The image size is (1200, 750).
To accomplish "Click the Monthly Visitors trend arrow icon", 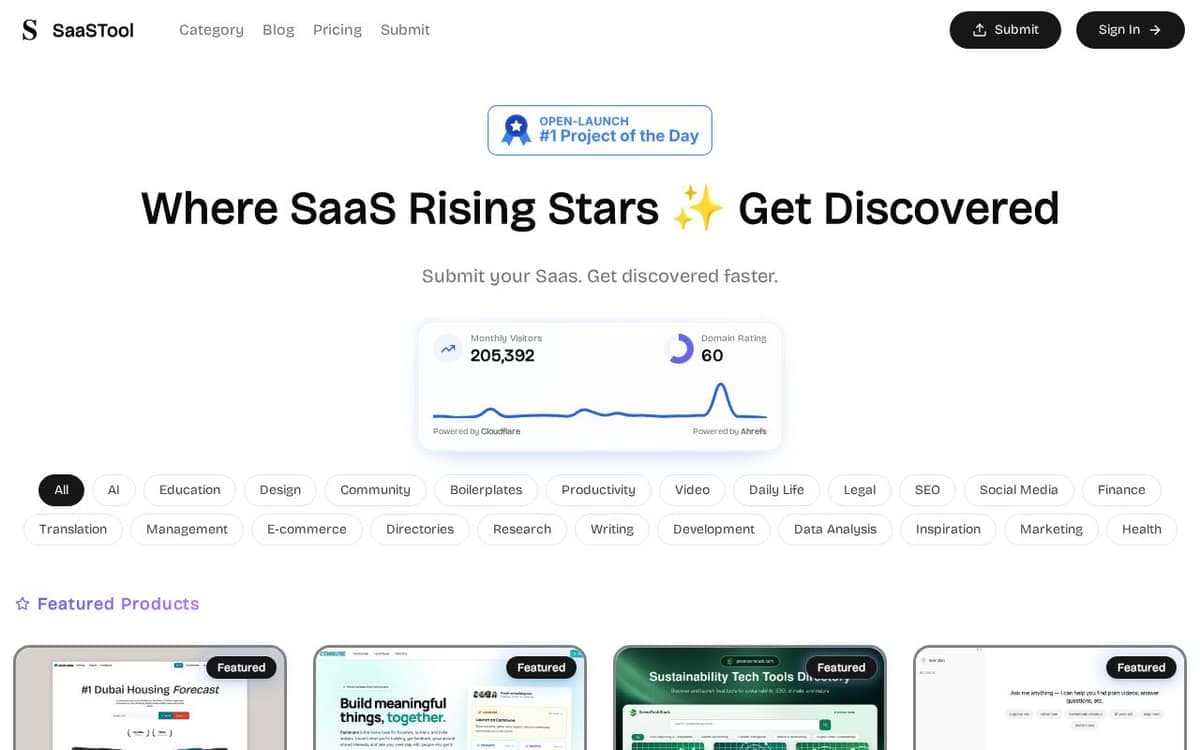I will pyautogui.click(x=448, y=349).
